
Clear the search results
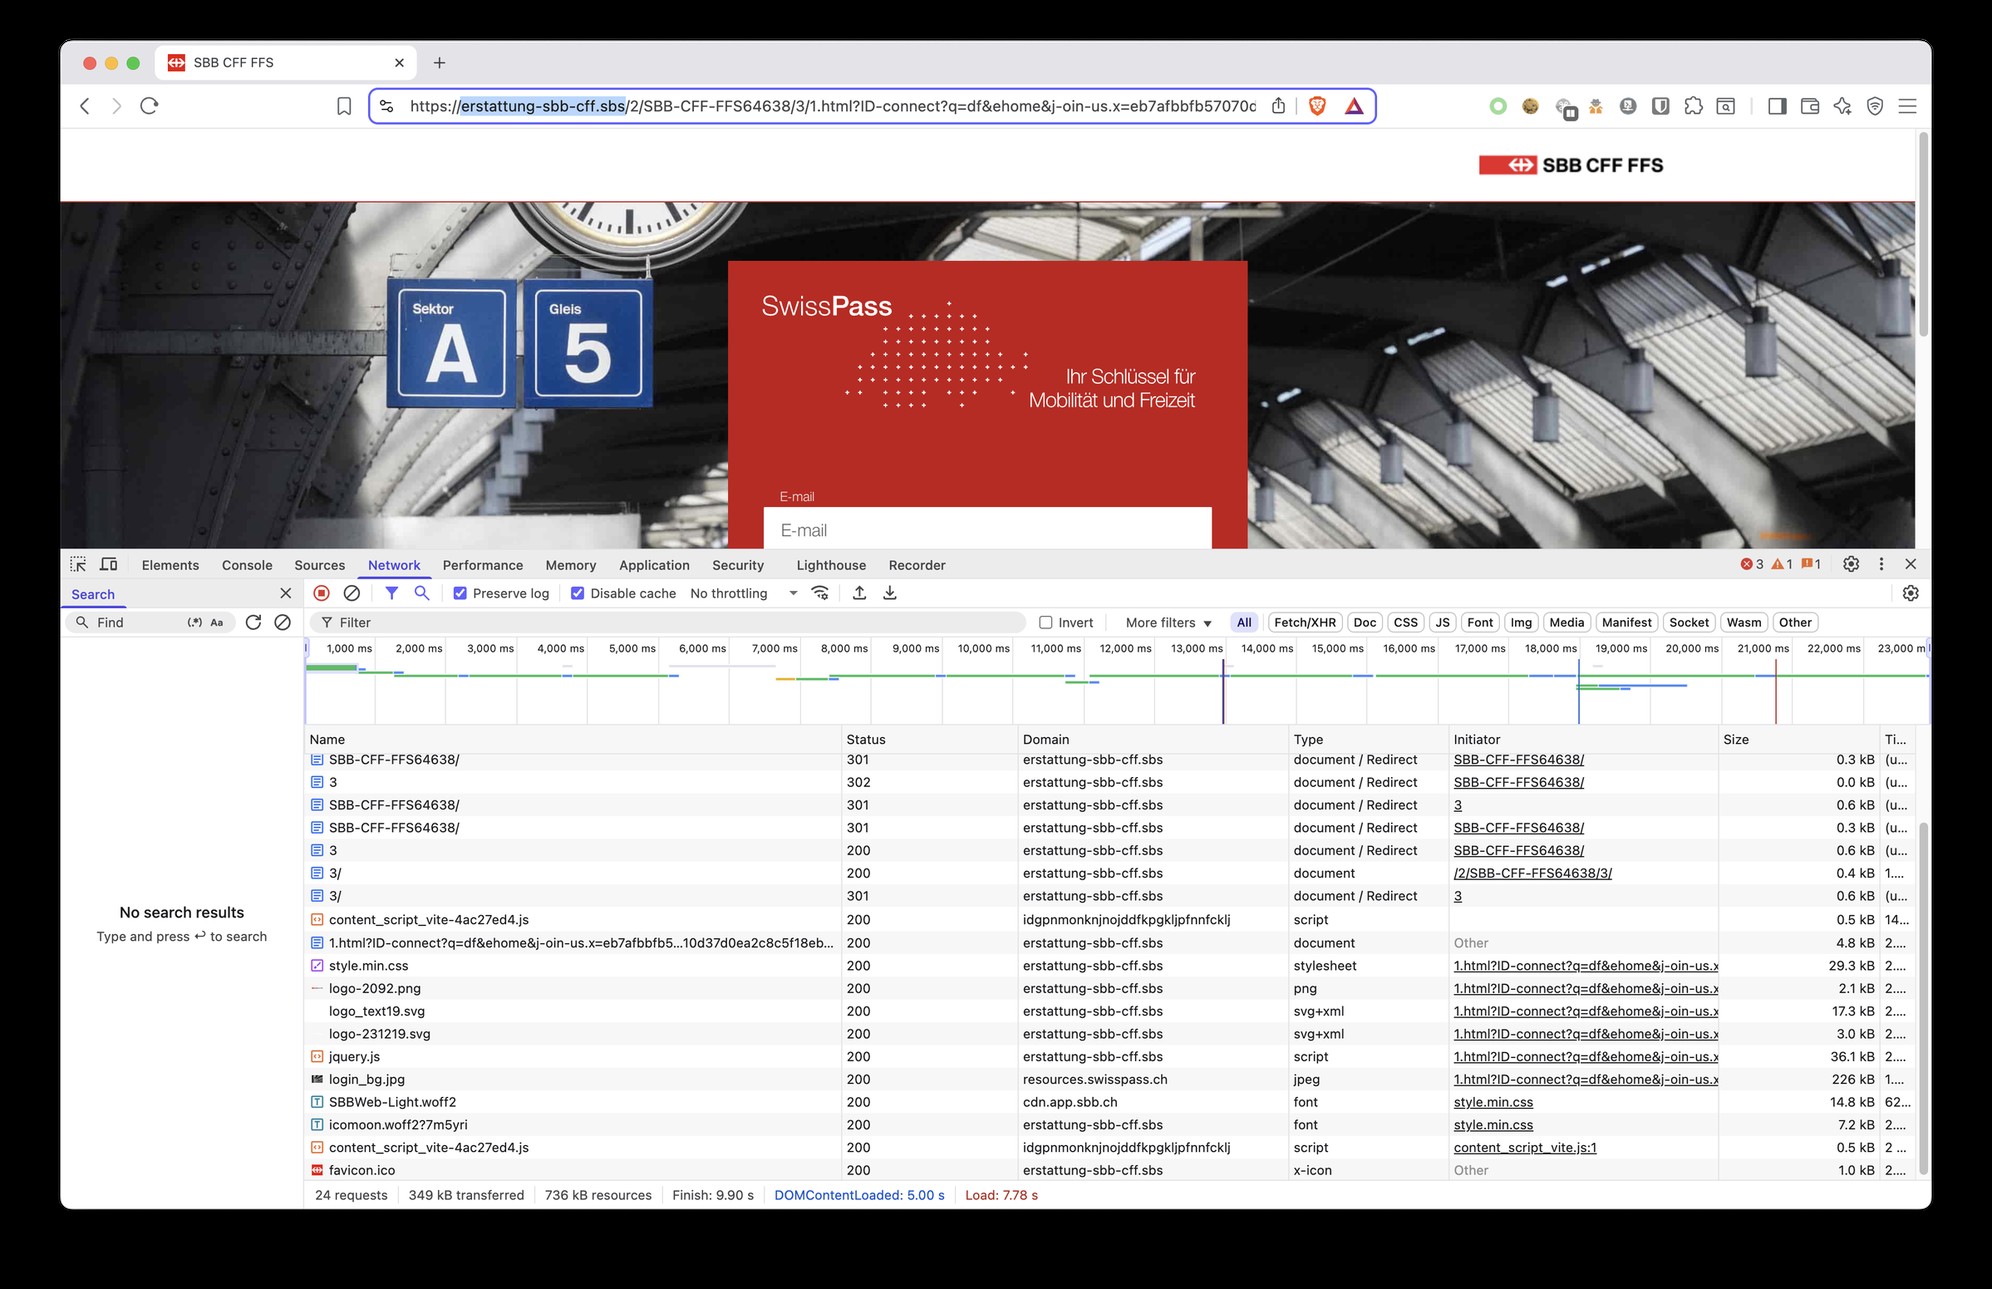coord(283,622)
